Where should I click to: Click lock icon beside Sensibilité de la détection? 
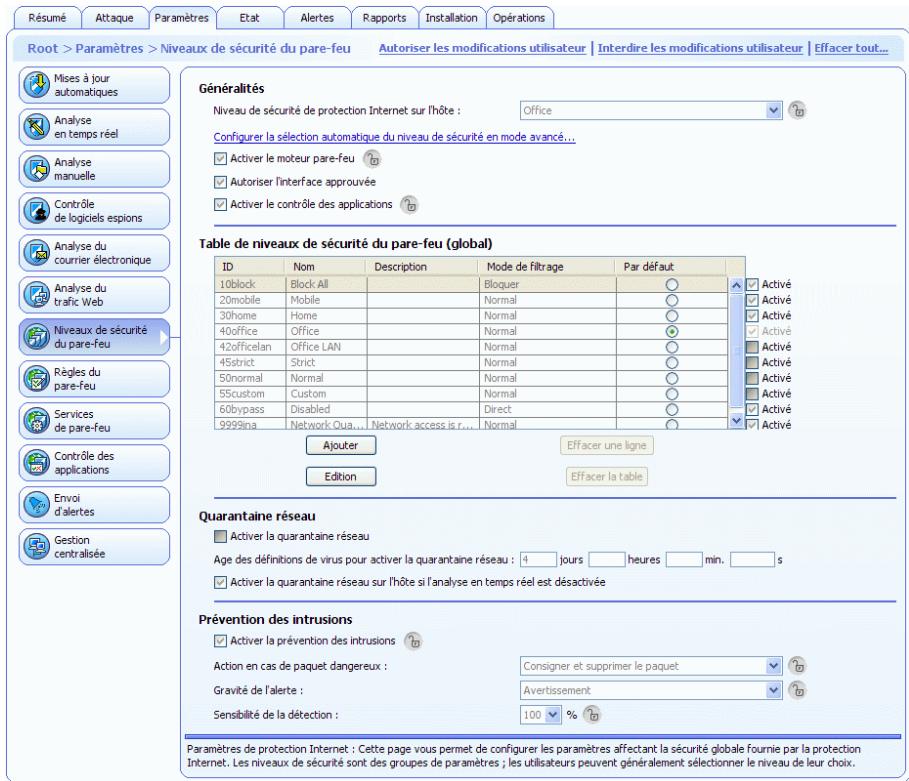(591, 714)
